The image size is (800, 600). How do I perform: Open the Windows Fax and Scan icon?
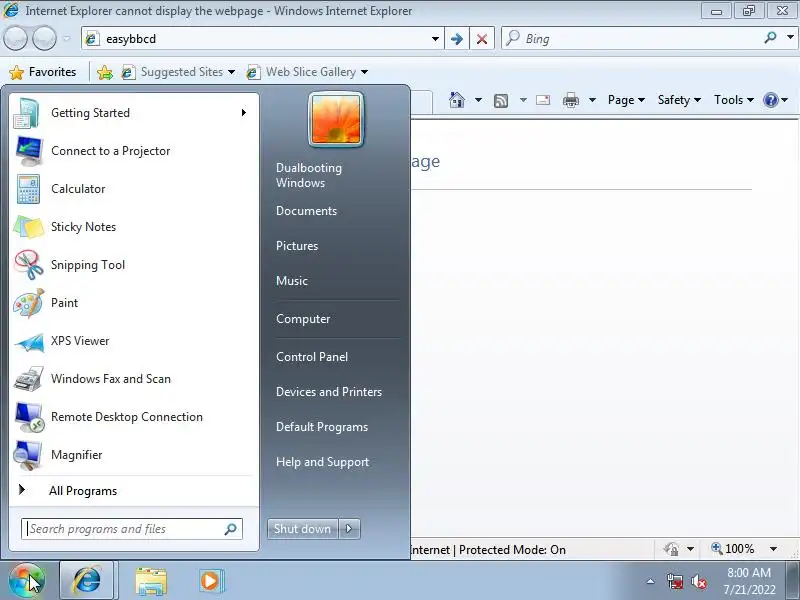(x=29, y=379)
